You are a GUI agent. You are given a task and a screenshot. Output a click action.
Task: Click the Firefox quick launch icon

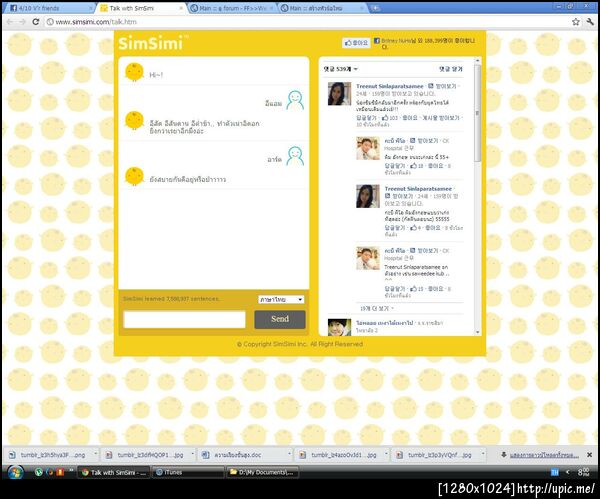(49, 472)
